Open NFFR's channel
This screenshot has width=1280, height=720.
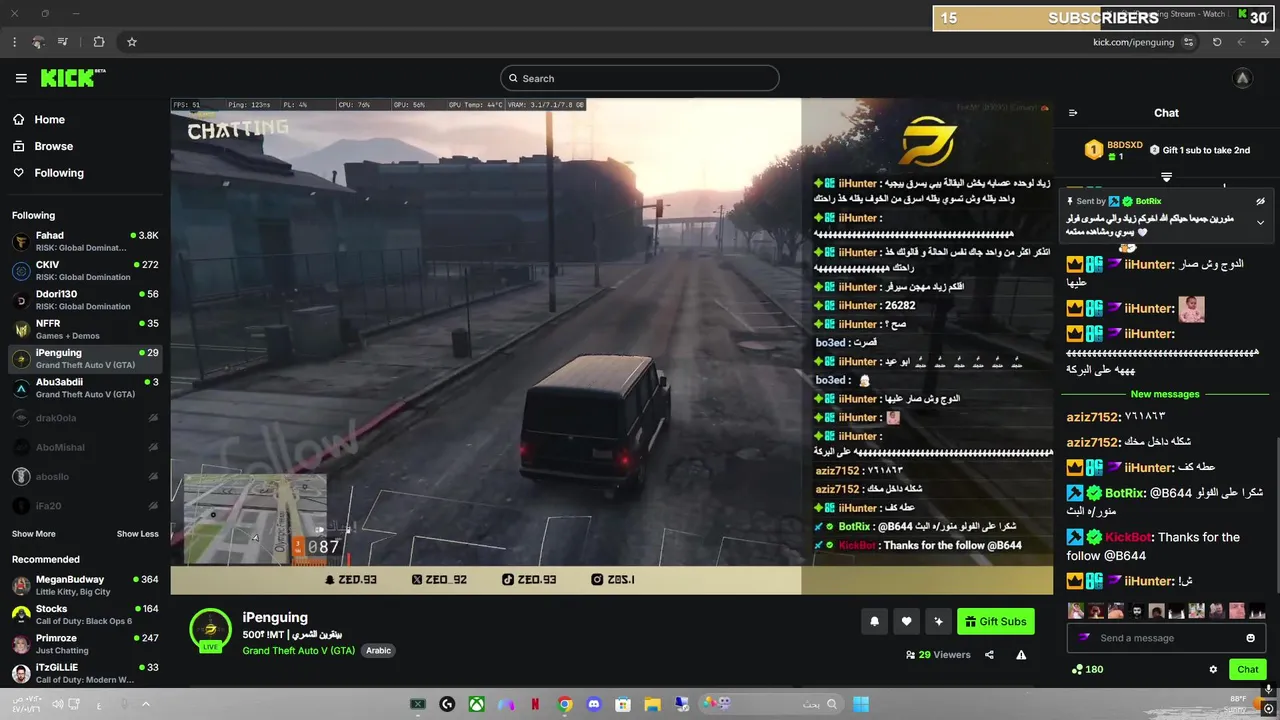[x=85, y=329]
